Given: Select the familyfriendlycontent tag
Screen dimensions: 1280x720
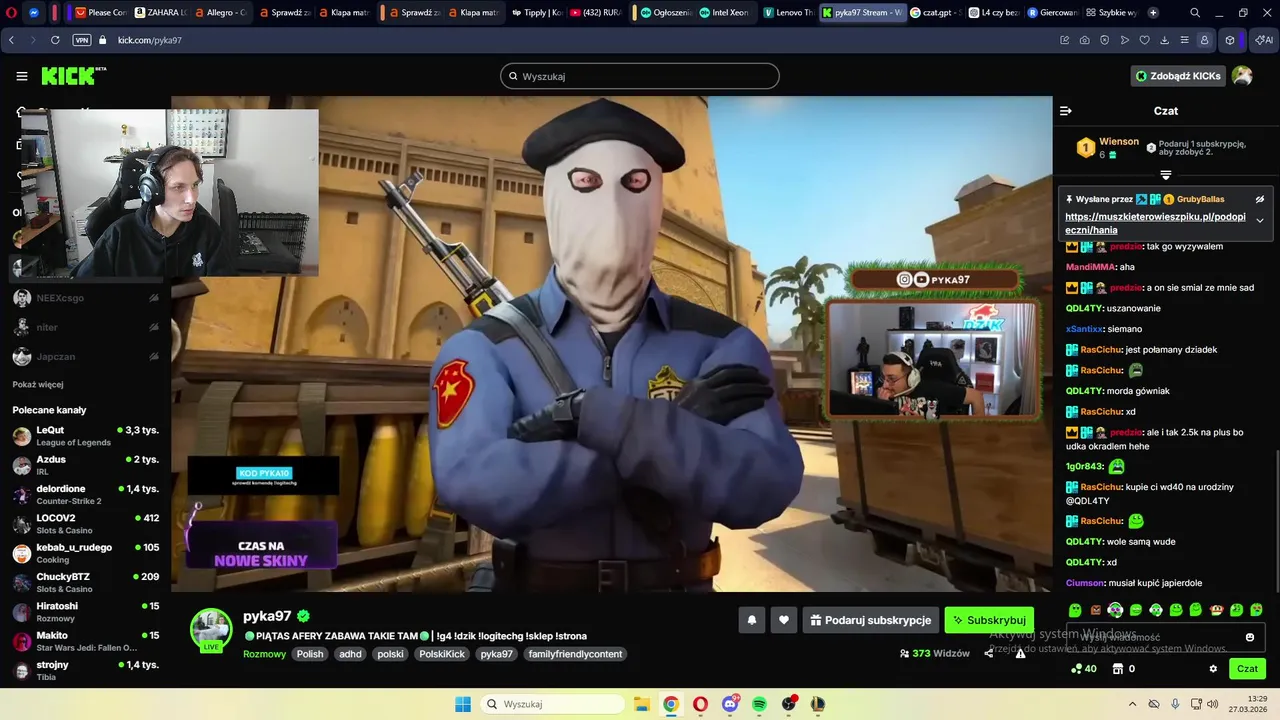Looking at the screenshot, I should tap(575, 654).
